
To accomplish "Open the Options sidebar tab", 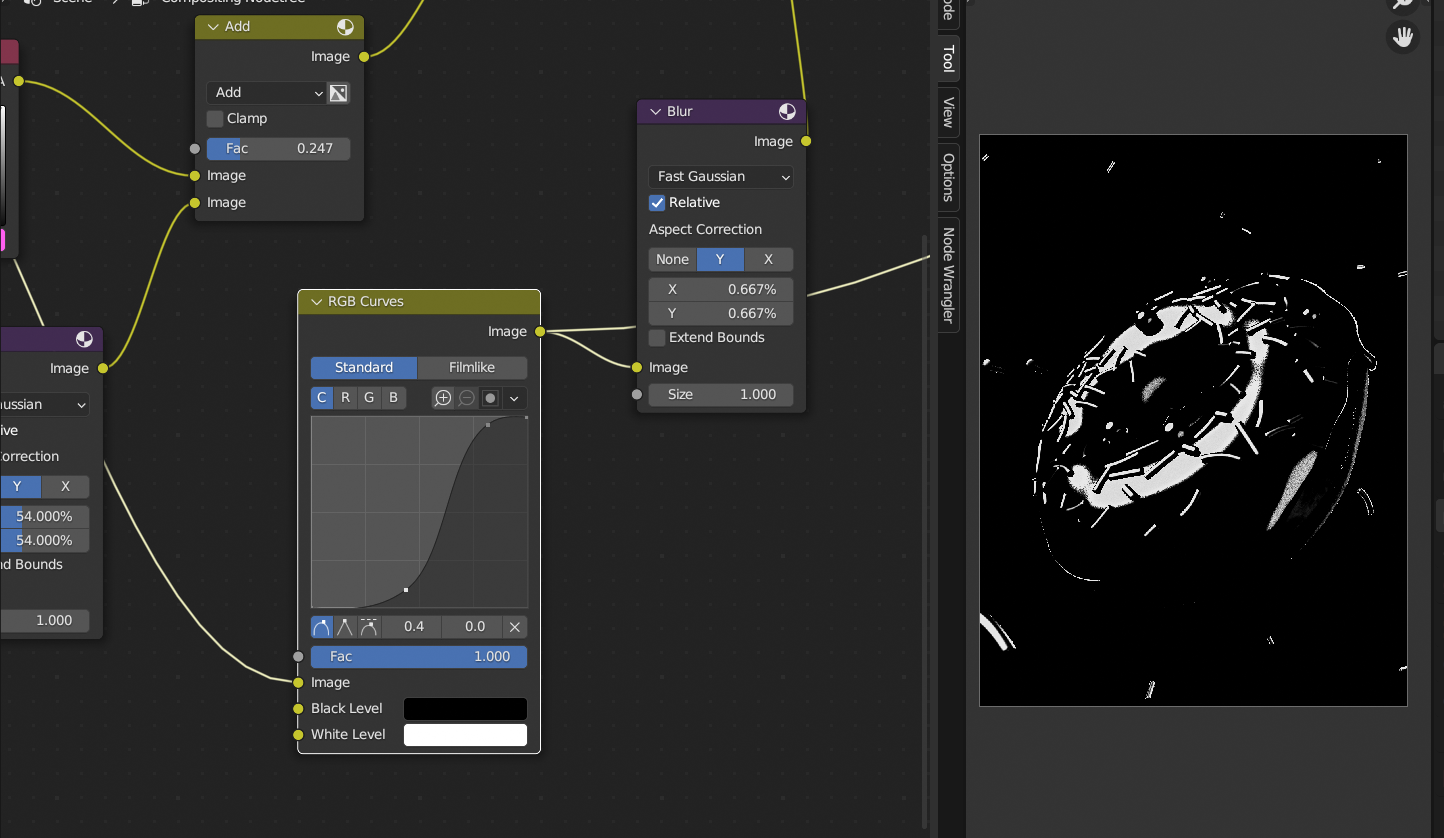I will pos(948,177).
